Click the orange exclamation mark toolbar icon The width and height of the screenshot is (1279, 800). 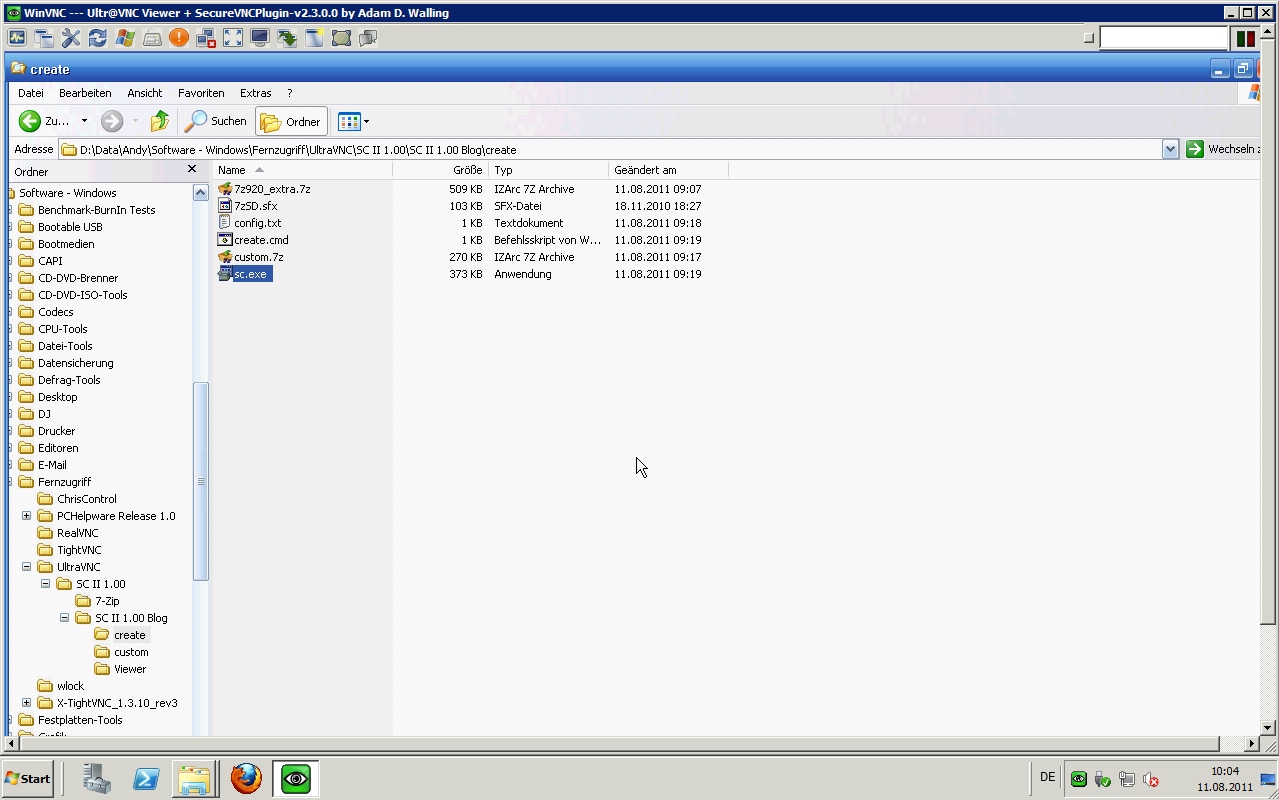tap(179, 38)
